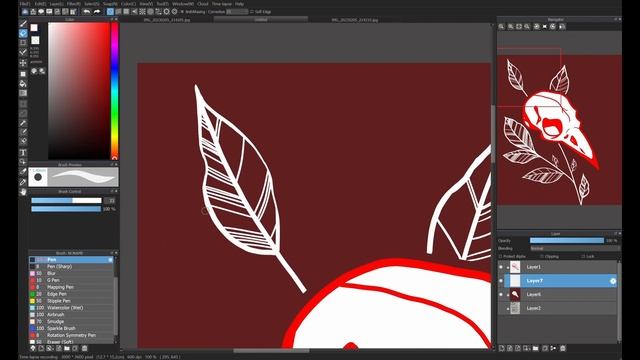This screenshot has height=360, width=640.
Task: Hide Layer7 with its visibility dot
Action: coord(501,281)
